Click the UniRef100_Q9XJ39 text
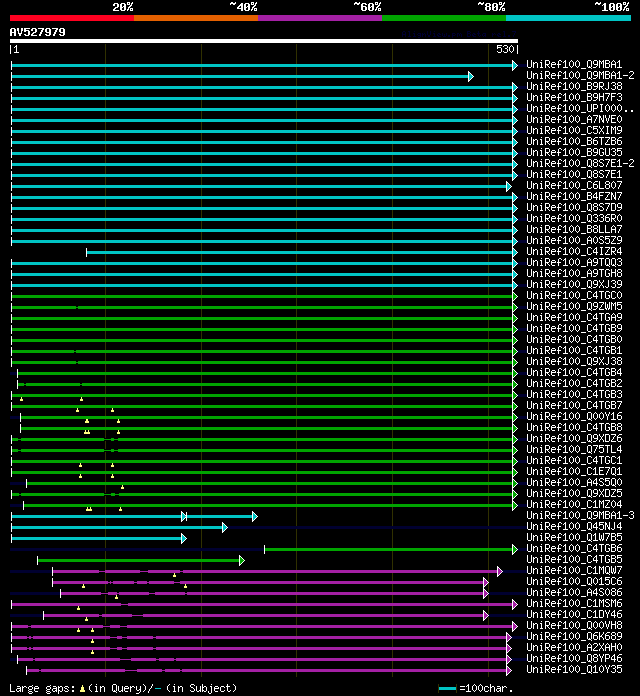The height and width of the screenshot is (696, 640). (574, 285)
